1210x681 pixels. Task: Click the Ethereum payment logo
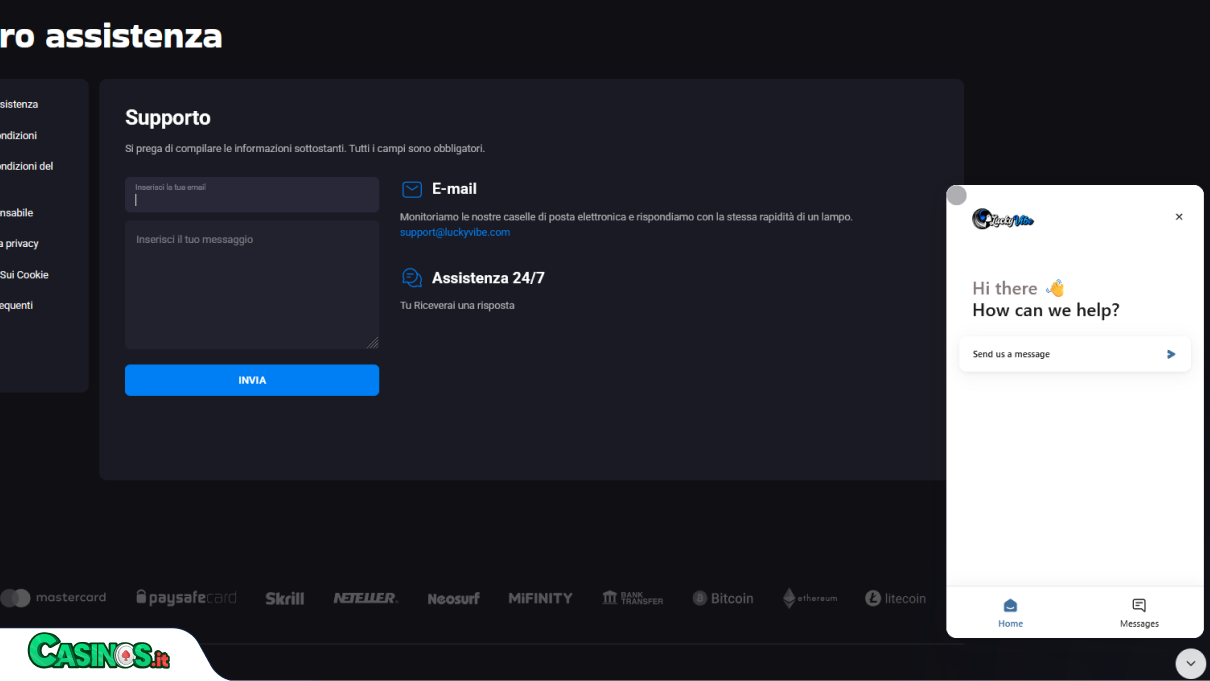coord(810,598)
